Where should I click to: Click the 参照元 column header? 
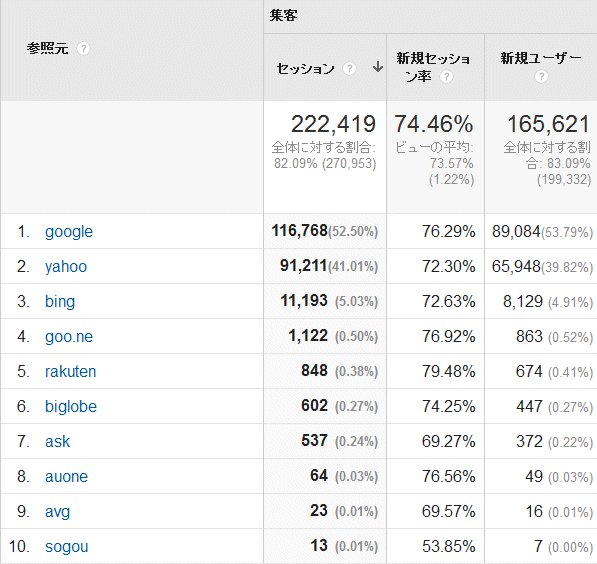click(48, 49)
